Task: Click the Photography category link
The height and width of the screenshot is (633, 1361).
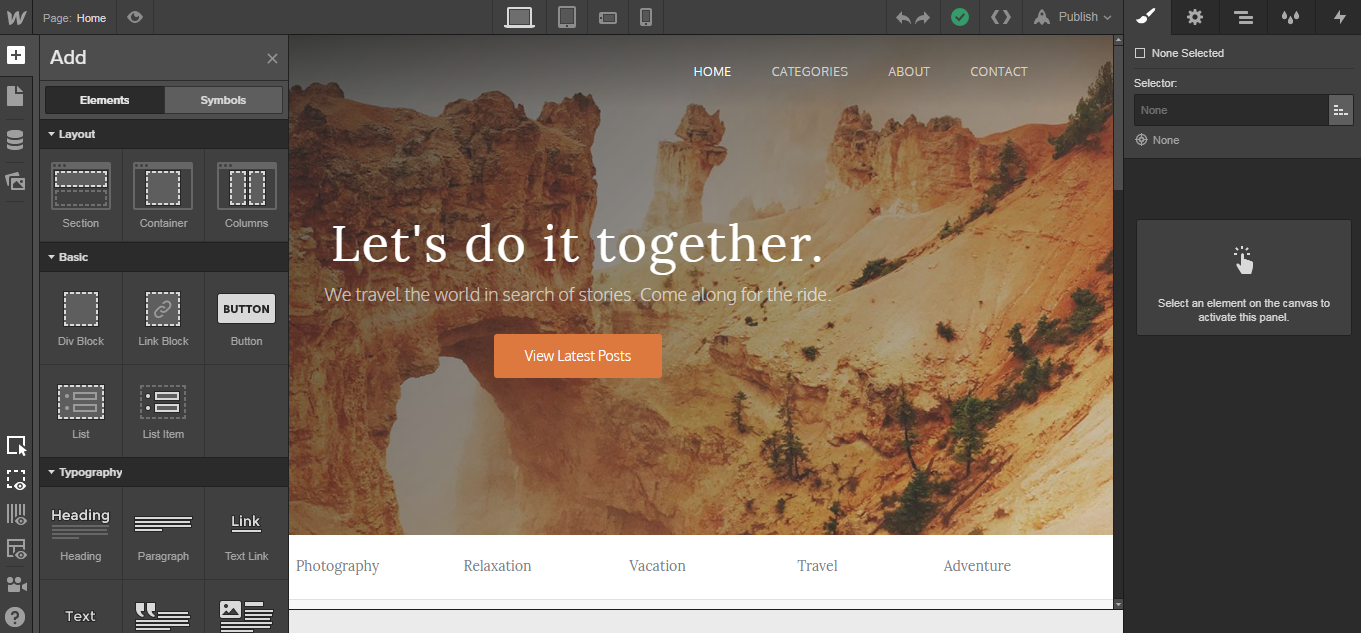Action: point(337,565)
